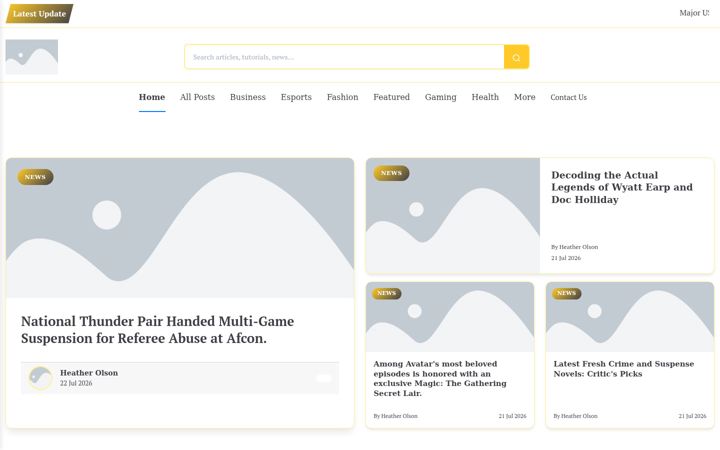This screenshot has width=720, height=450.
Task: Open the Home menu item
Action: (x=152, y=97)
